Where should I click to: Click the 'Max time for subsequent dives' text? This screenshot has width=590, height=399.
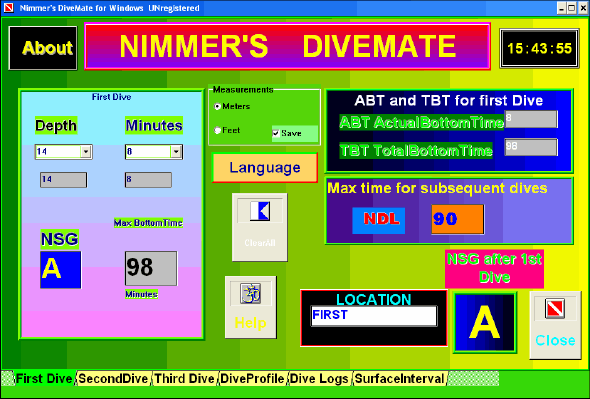[437, 188]
